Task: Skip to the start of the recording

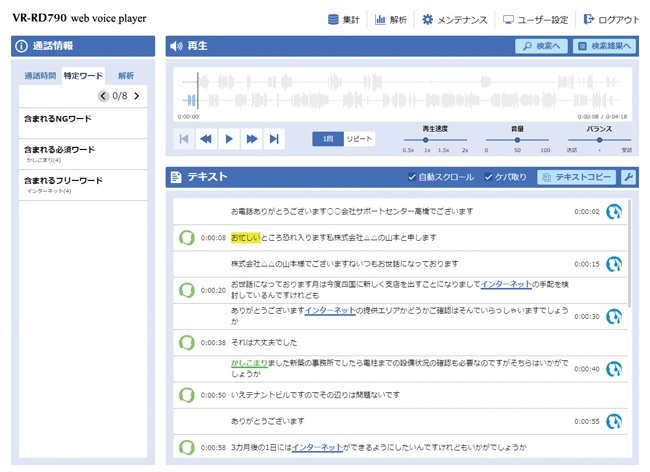Action: click(x=185, y=139)
